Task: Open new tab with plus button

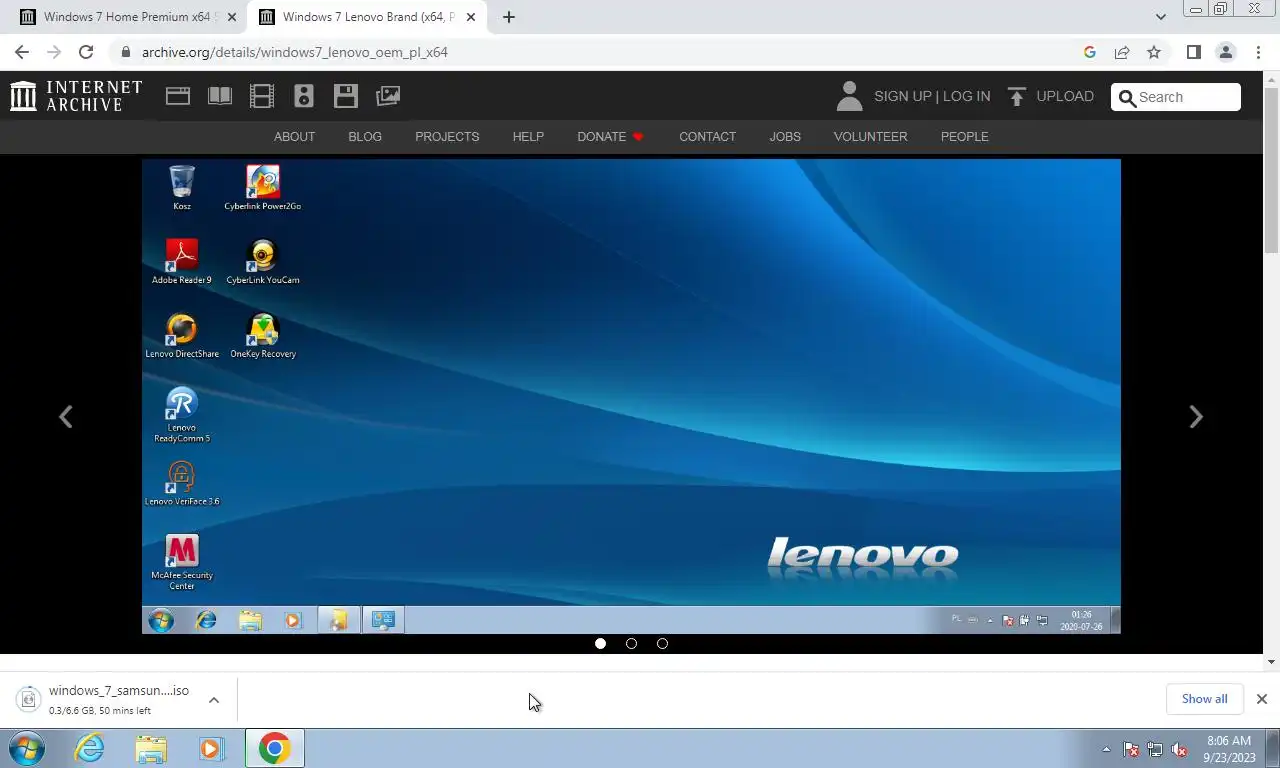Action: [509, 17]
